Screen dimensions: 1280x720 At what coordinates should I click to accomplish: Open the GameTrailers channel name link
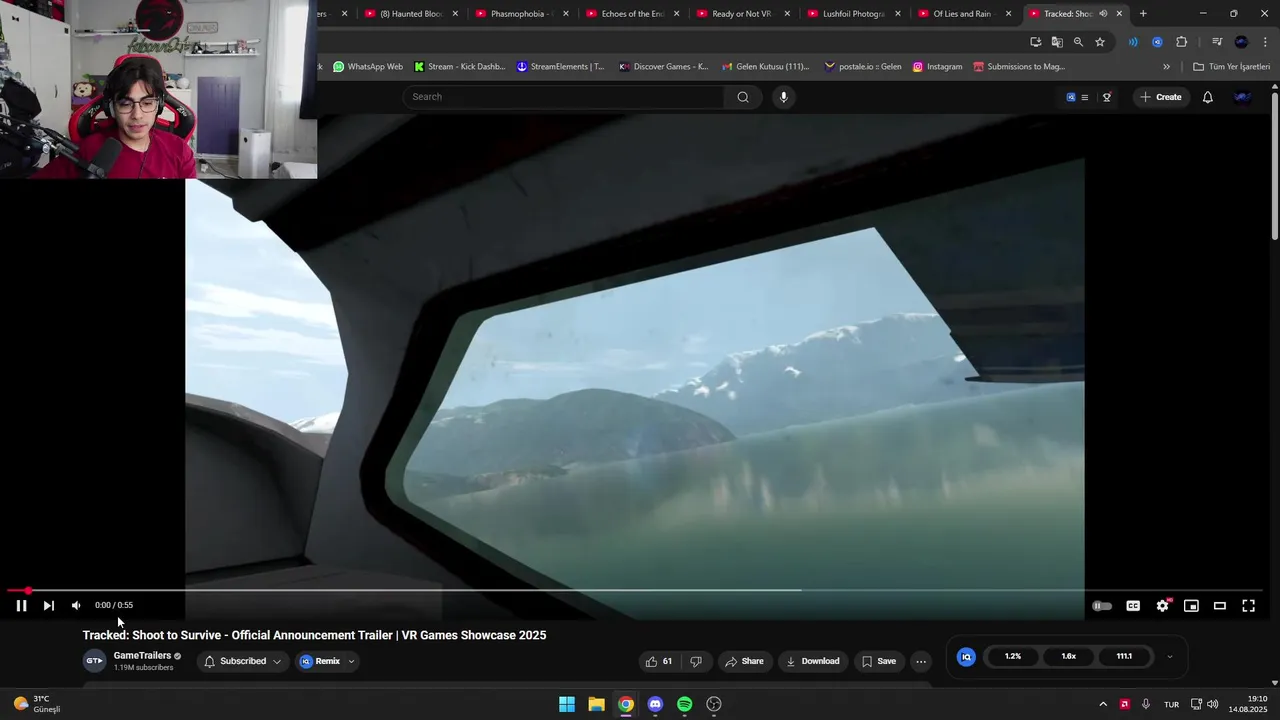(x=142, y=656)
